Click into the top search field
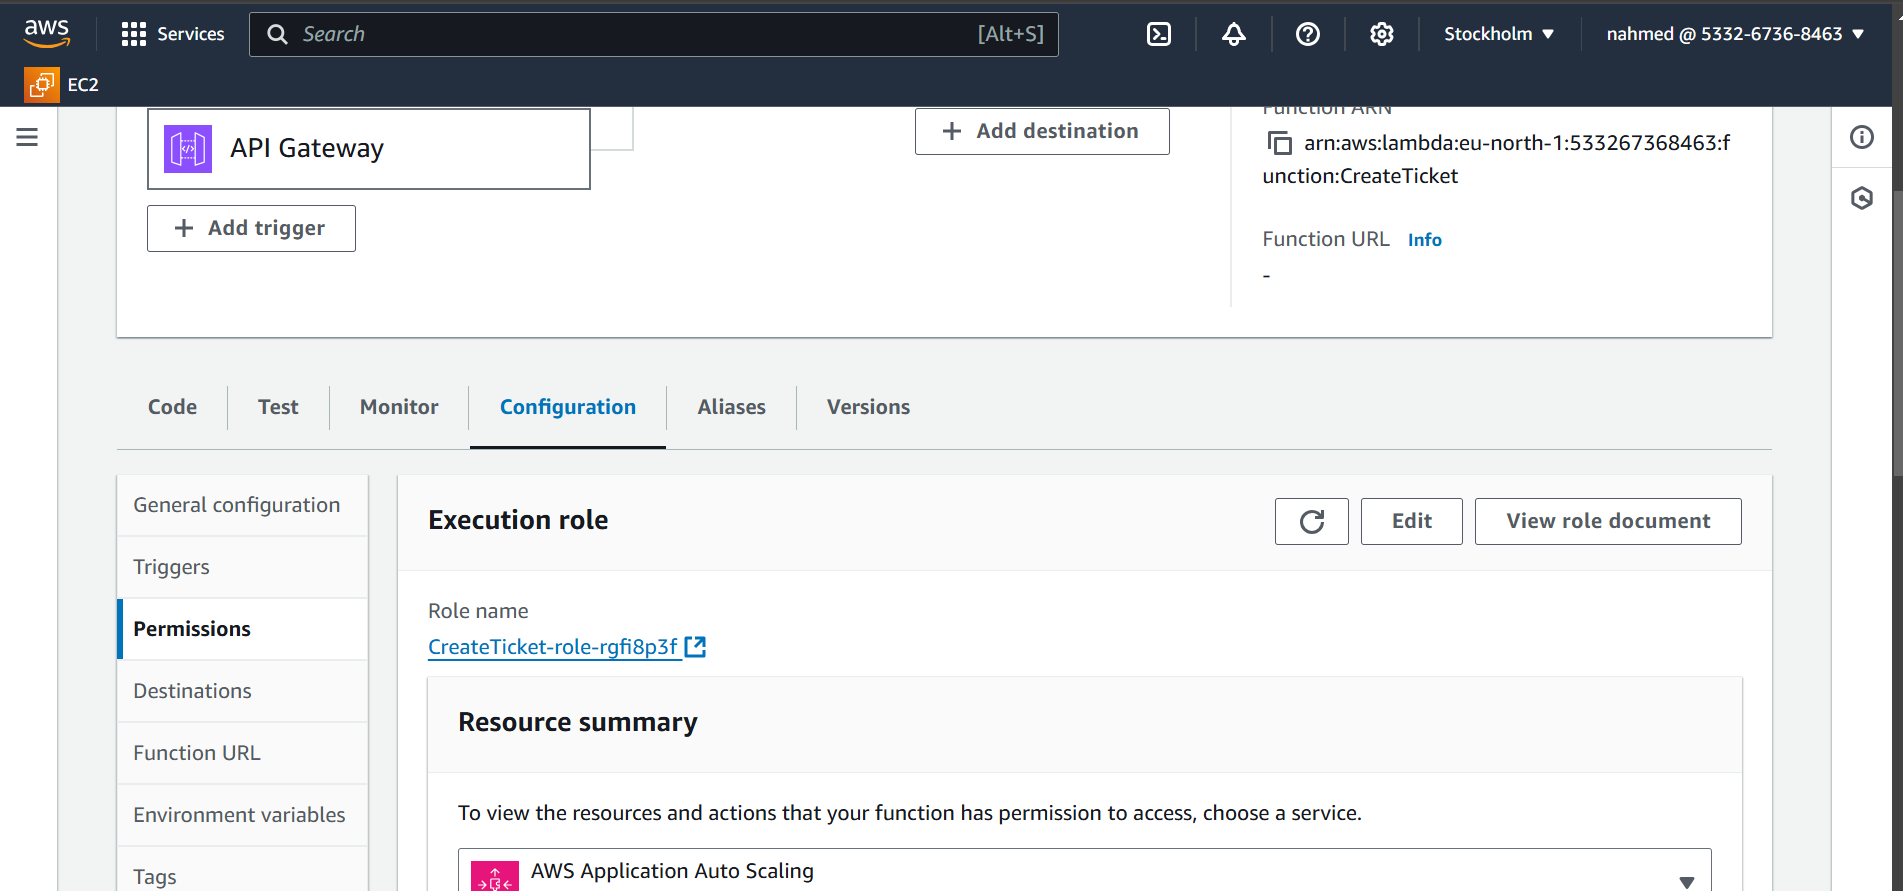The width and height of the screenshot is (1903, 891). click(654, 34)
